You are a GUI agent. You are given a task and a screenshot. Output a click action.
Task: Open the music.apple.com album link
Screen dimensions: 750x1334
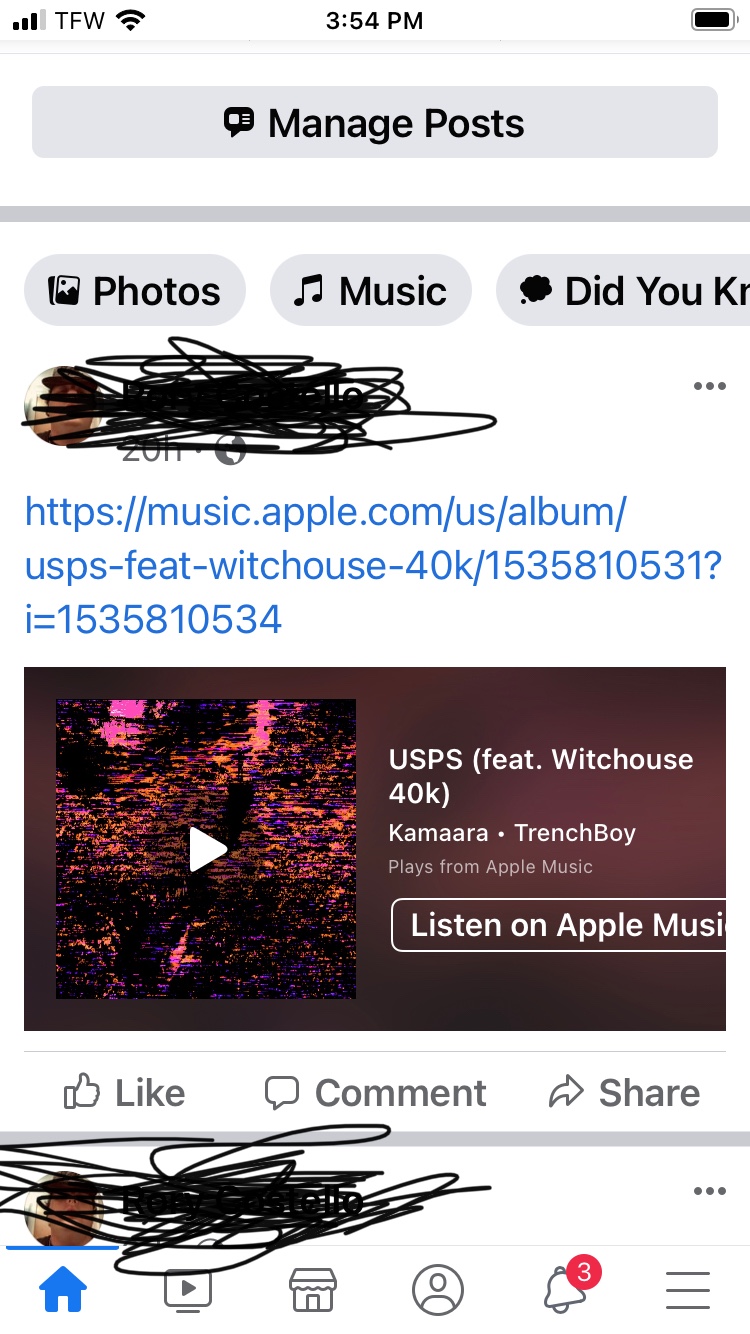tap(373, 566)
